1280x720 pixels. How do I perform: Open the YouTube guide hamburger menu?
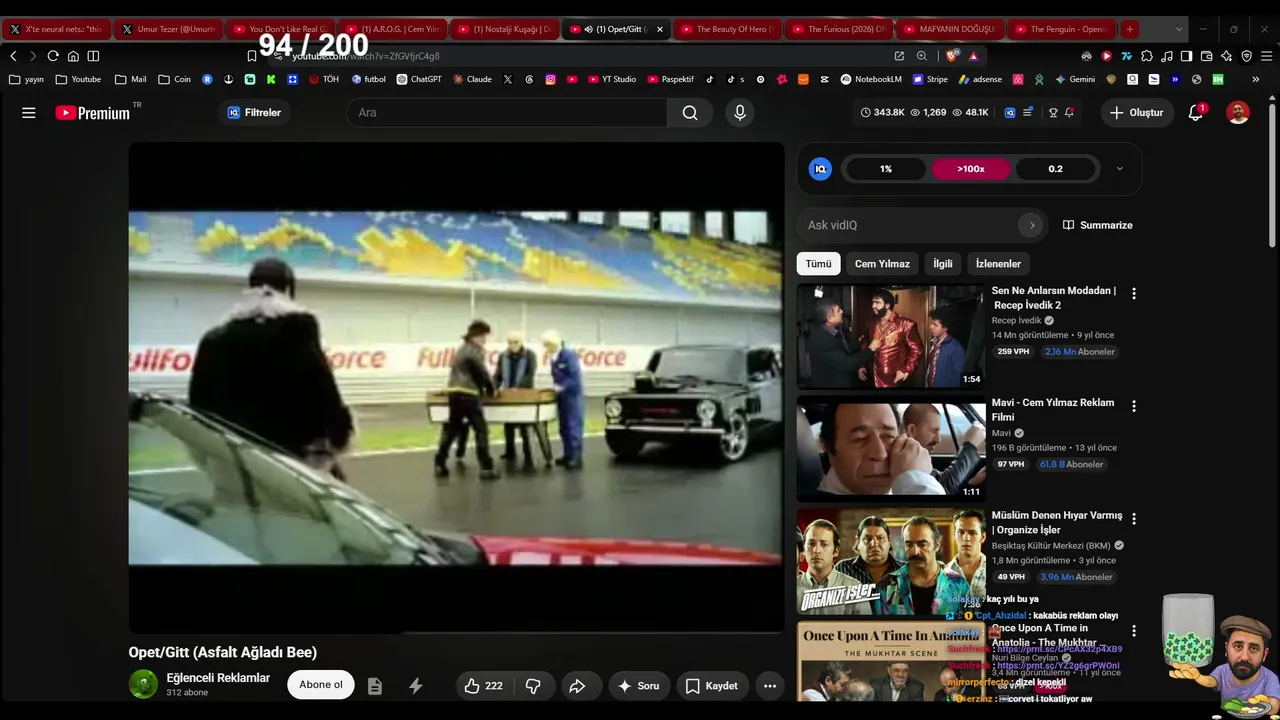point(29,113)
